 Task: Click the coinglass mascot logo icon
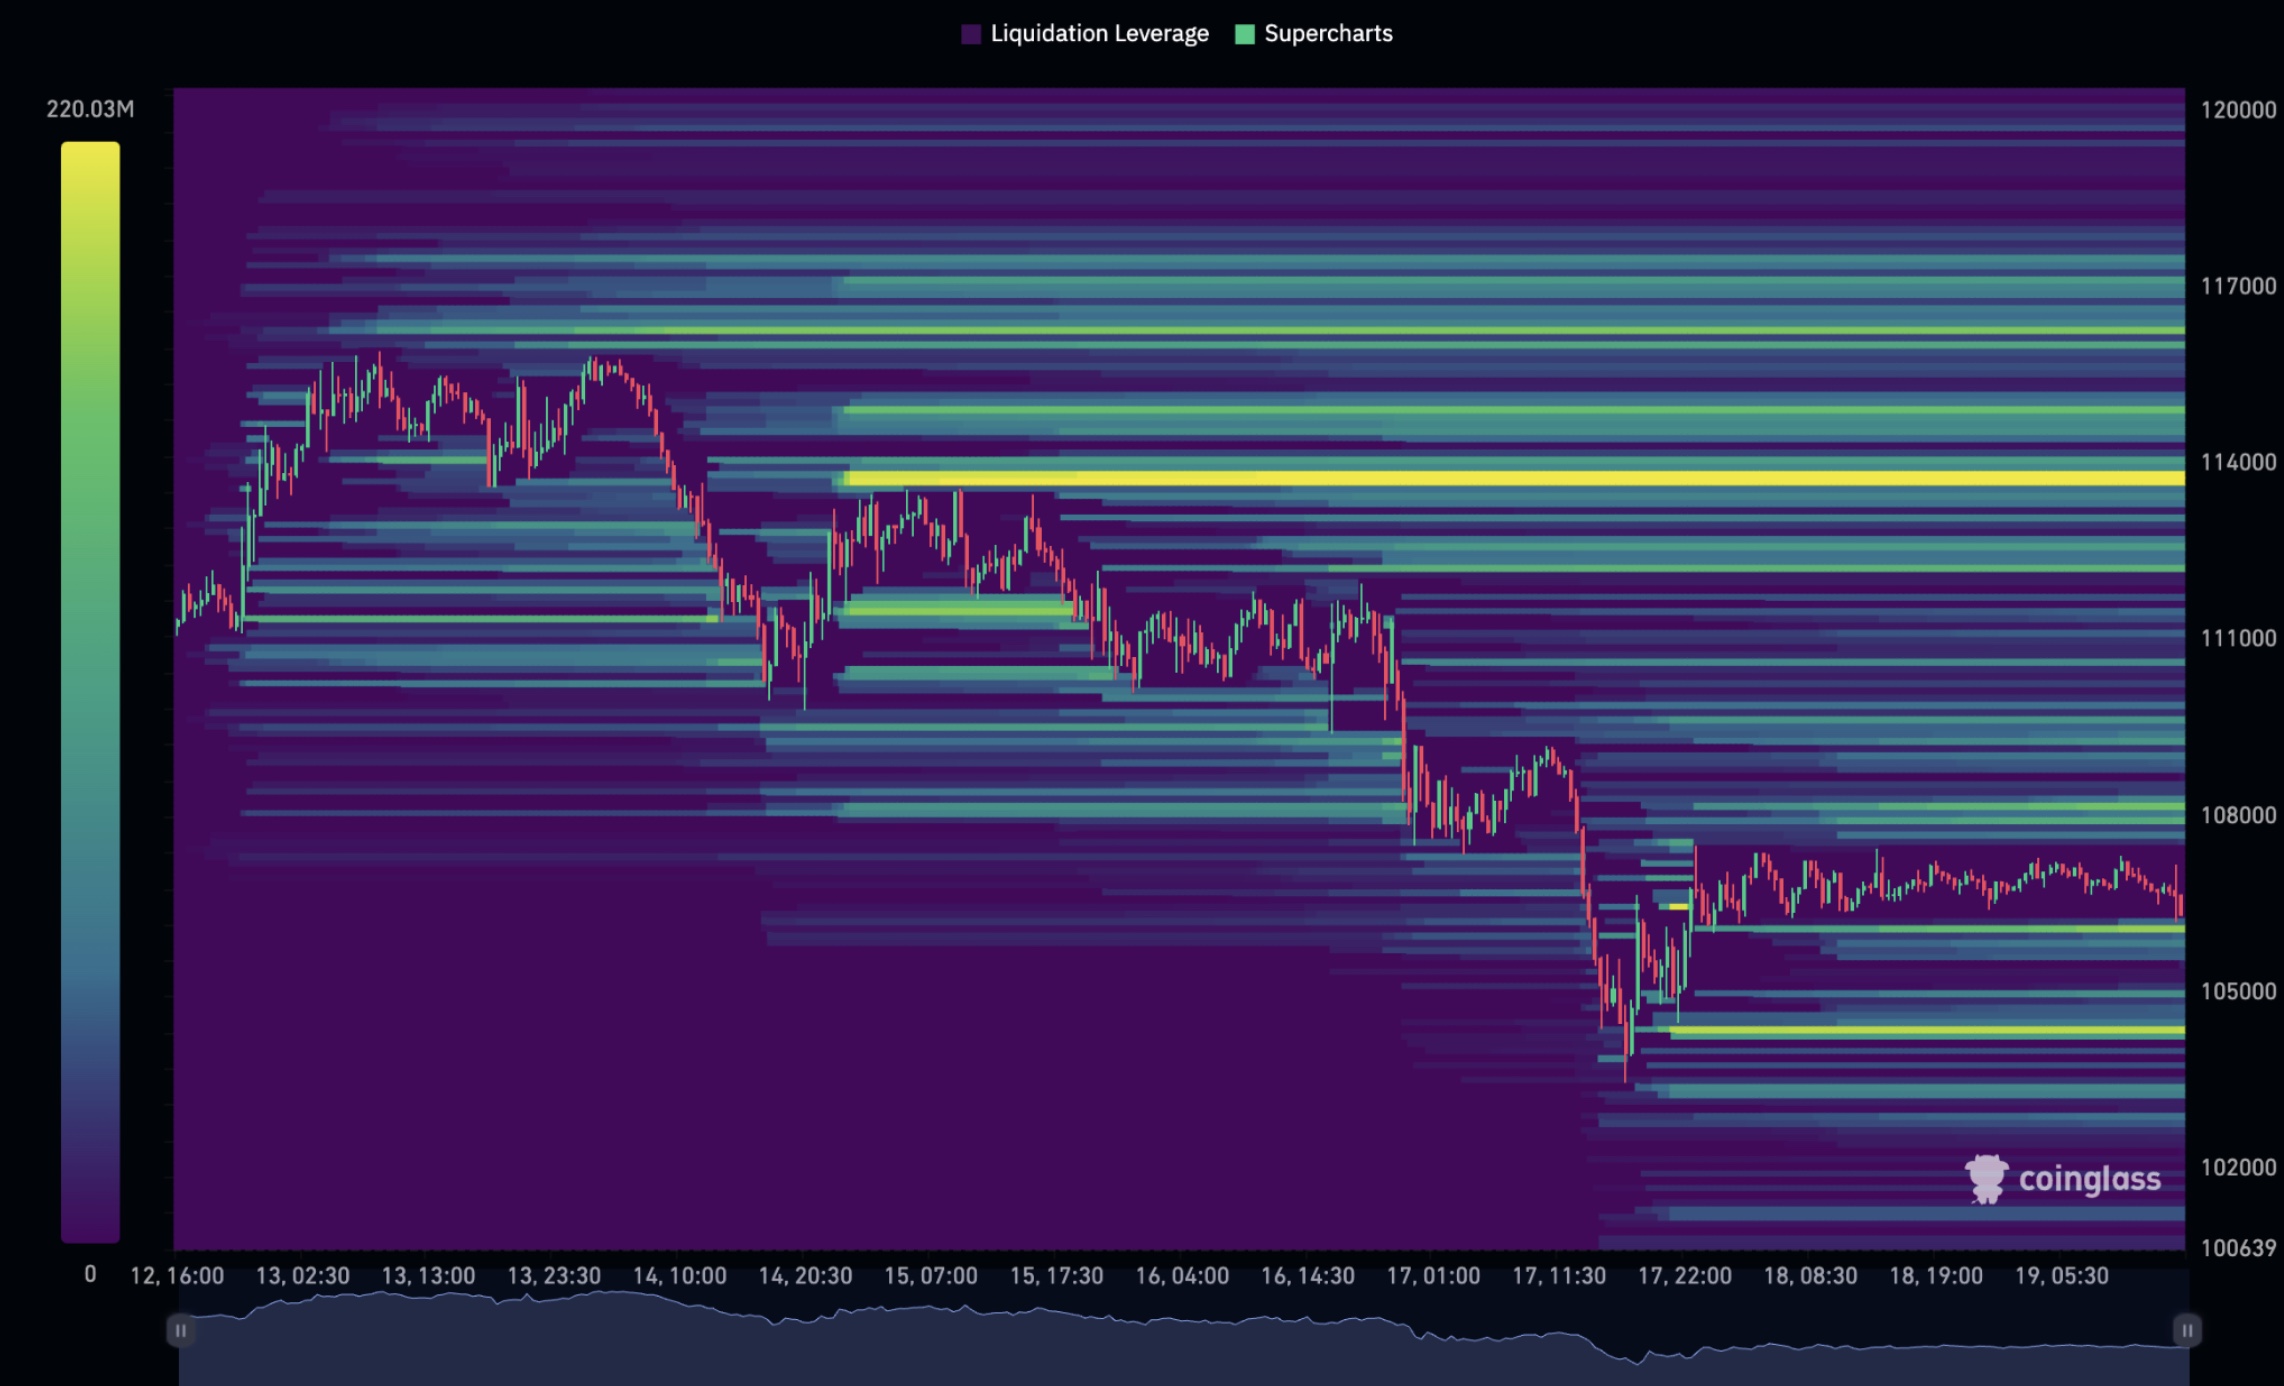click(1986, 1179)
